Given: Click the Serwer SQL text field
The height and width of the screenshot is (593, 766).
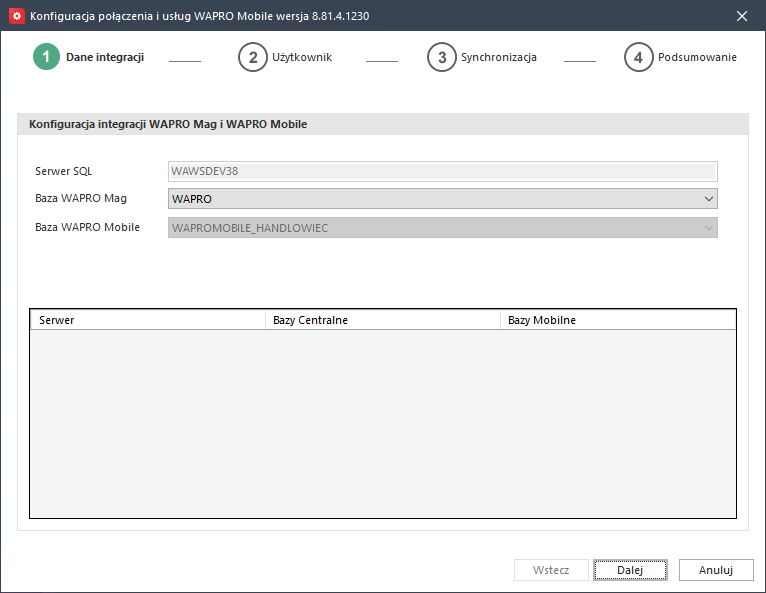Looking at the screenshot, I should pos(442,171).
